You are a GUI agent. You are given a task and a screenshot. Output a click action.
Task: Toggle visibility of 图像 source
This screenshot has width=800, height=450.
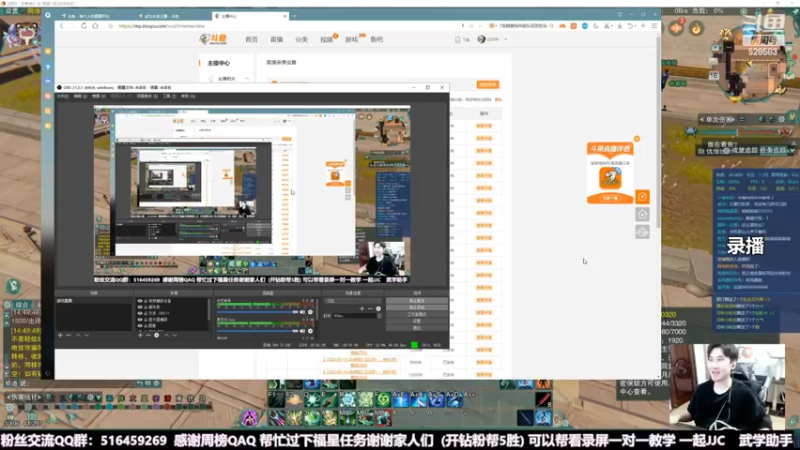(x=139, y=326)
